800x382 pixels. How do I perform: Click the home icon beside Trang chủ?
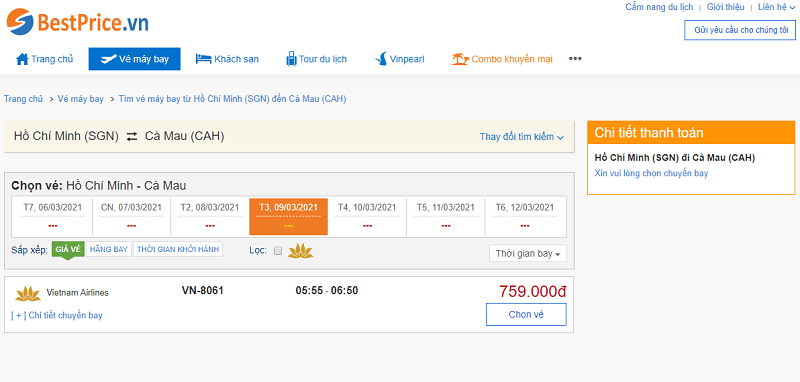coord(22,59)
